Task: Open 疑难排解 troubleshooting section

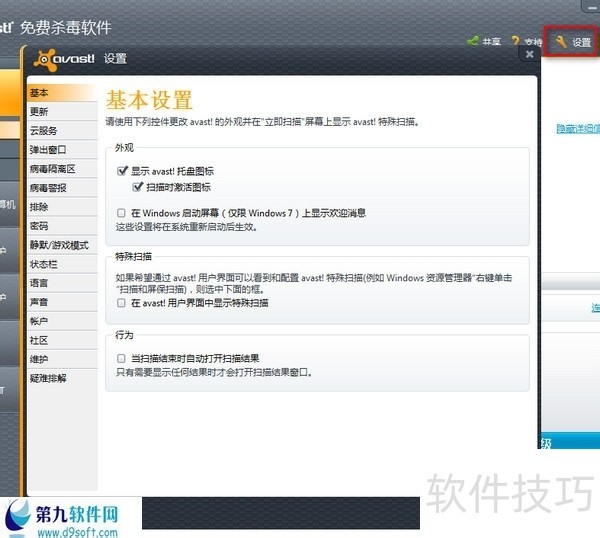Action: (48, 378)
